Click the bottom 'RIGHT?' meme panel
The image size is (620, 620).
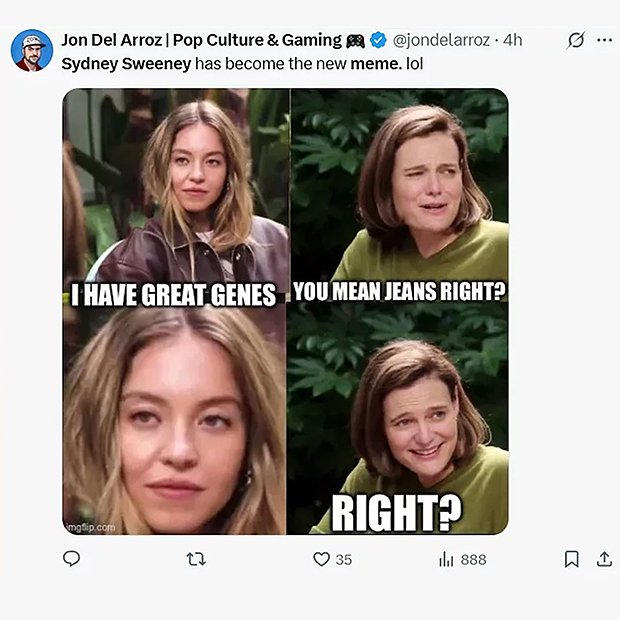398,420
